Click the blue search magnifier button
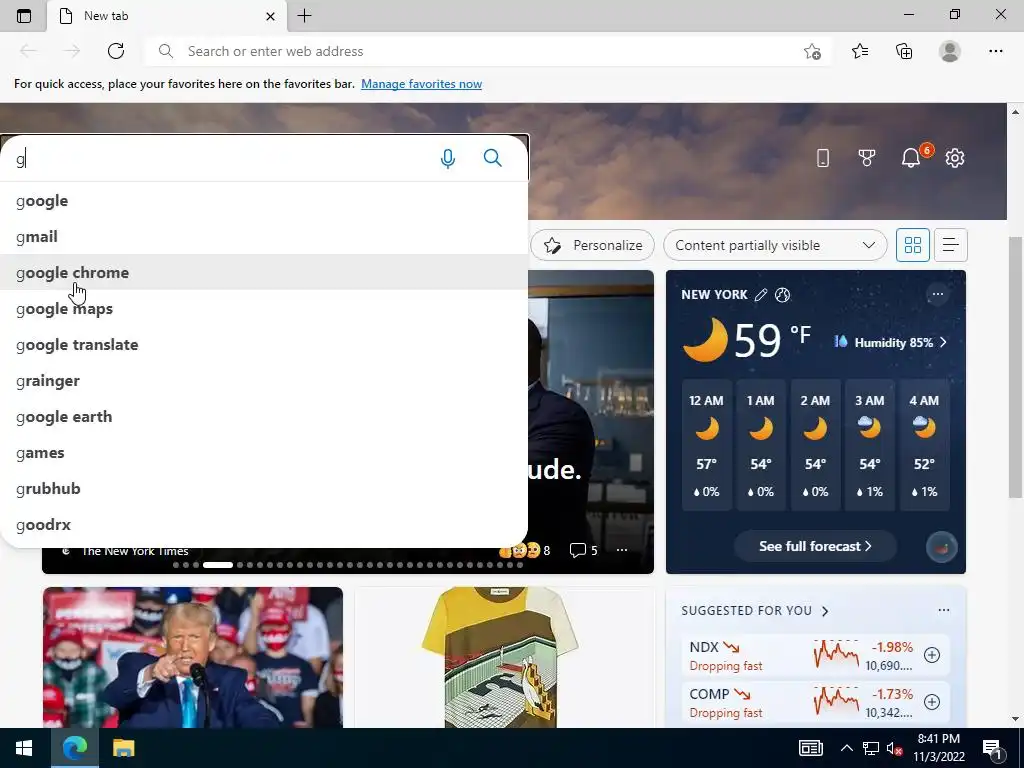 pos(492,158)
